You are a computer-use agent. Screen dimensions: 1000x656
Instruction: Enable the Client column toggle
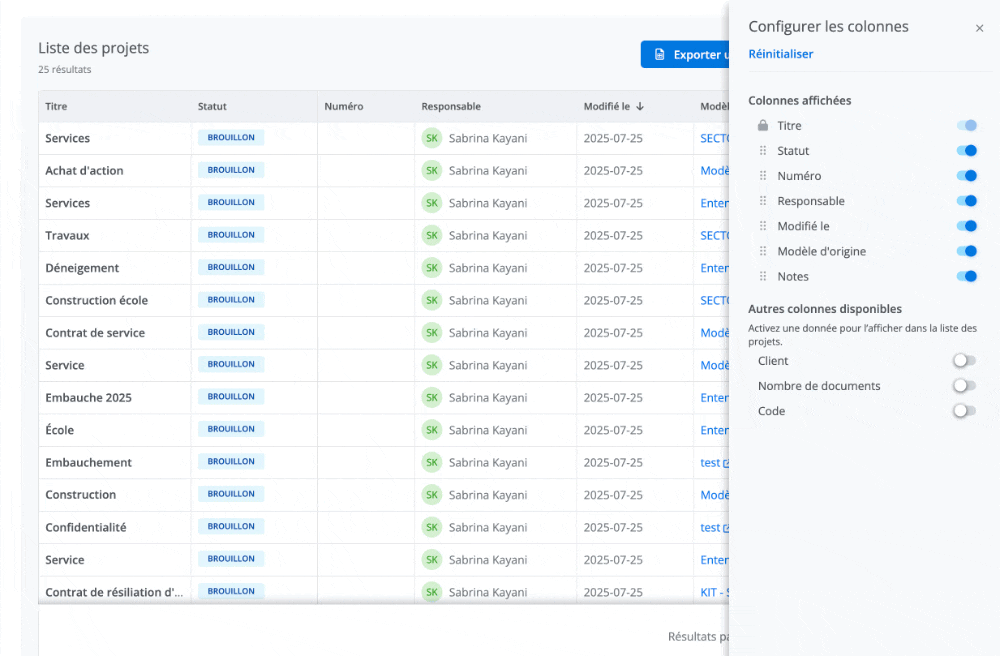pos(963,360)
